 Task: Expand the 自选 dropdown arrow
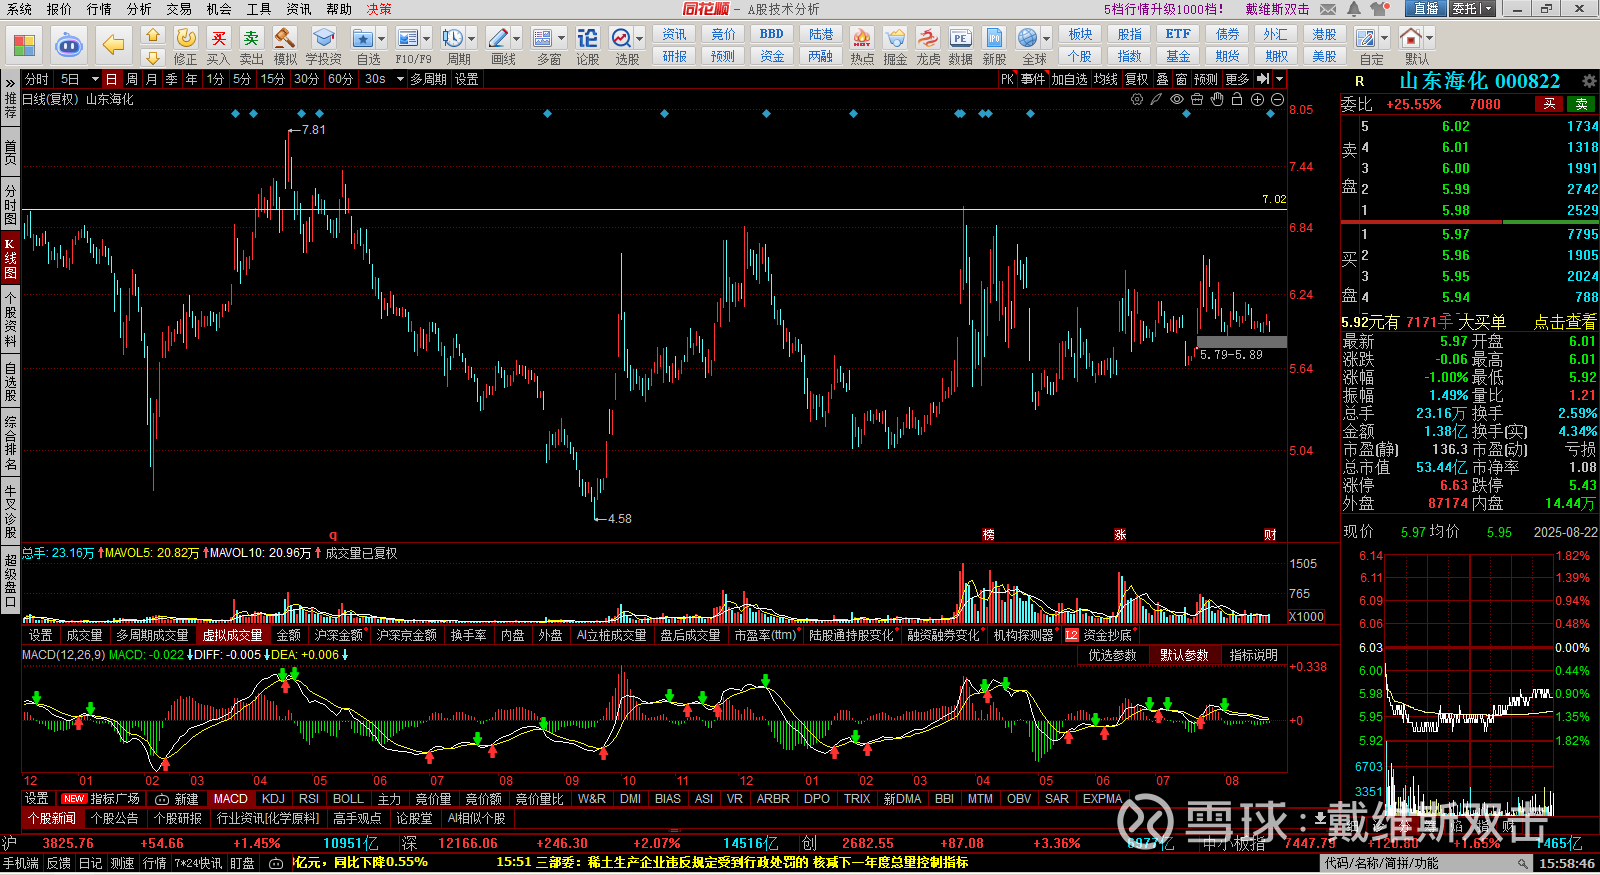coord(381,38)
